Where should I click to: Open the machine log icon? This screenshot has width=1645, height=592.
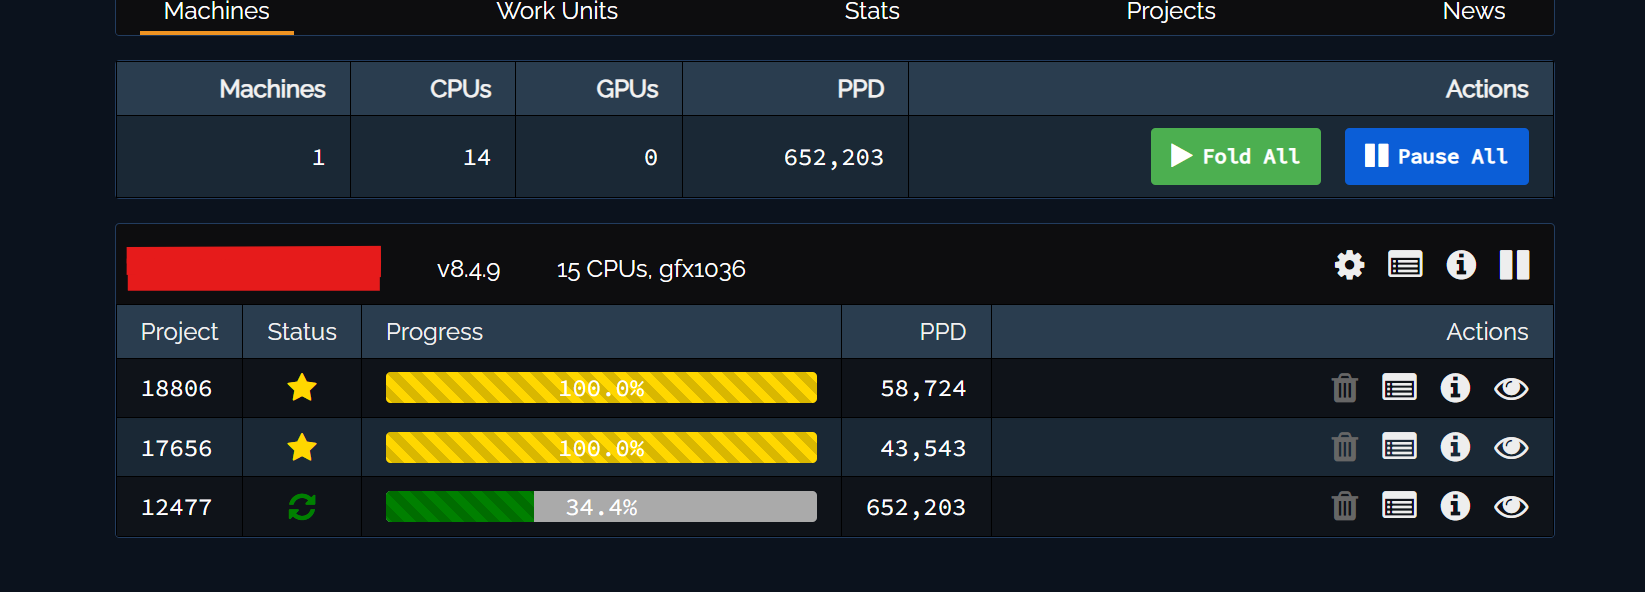point(1405,265)
